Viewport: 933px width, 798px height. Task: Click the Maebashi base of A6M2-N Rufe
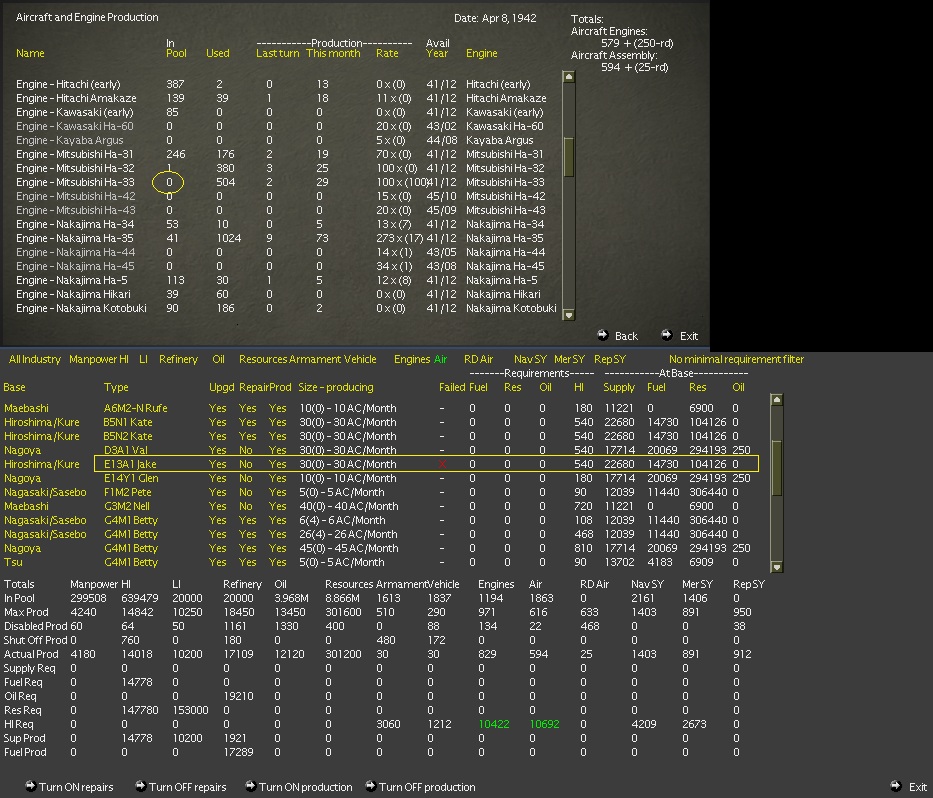pos(26,408)
